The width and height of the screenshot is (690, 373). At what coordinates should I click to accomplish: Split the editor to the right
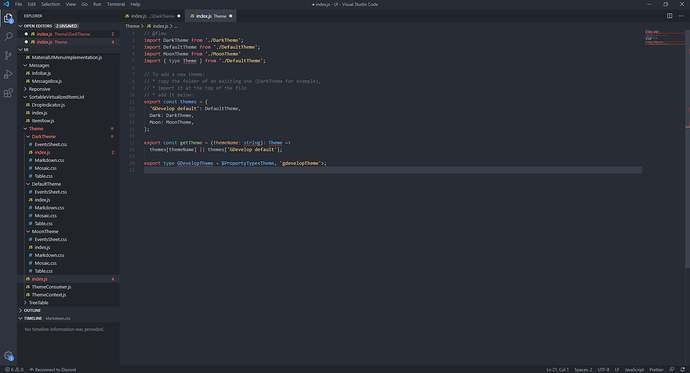coord(669,16)
